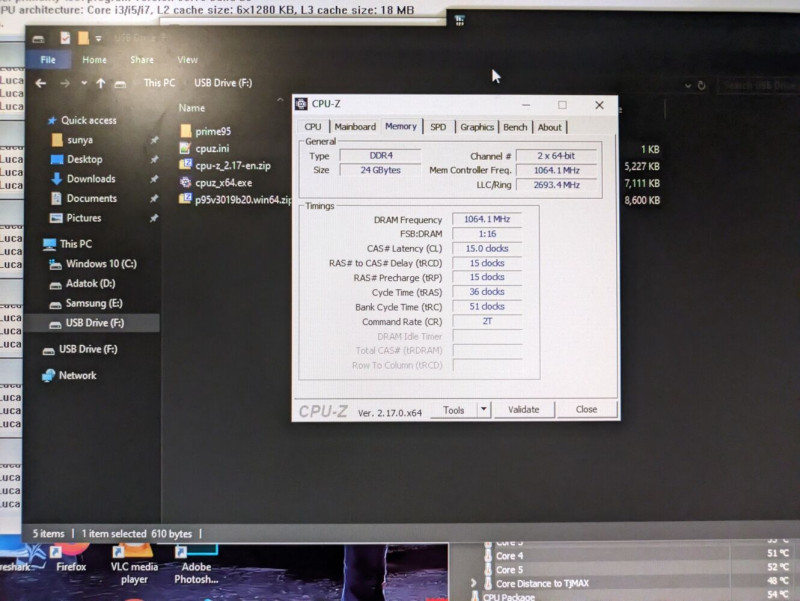Switch to the Mainboard tab
Screen dimensions: 800x601
point(355,127)
